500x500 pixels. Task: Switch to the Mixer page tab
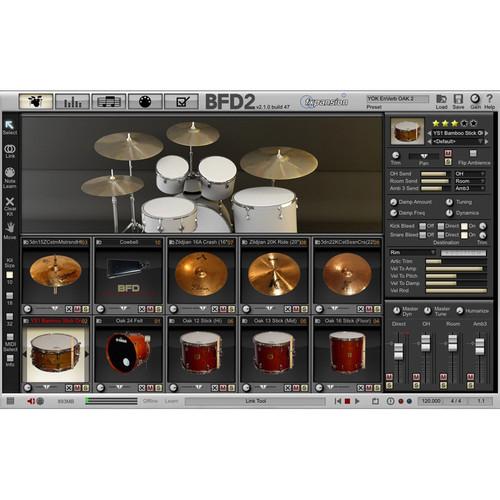72,101
